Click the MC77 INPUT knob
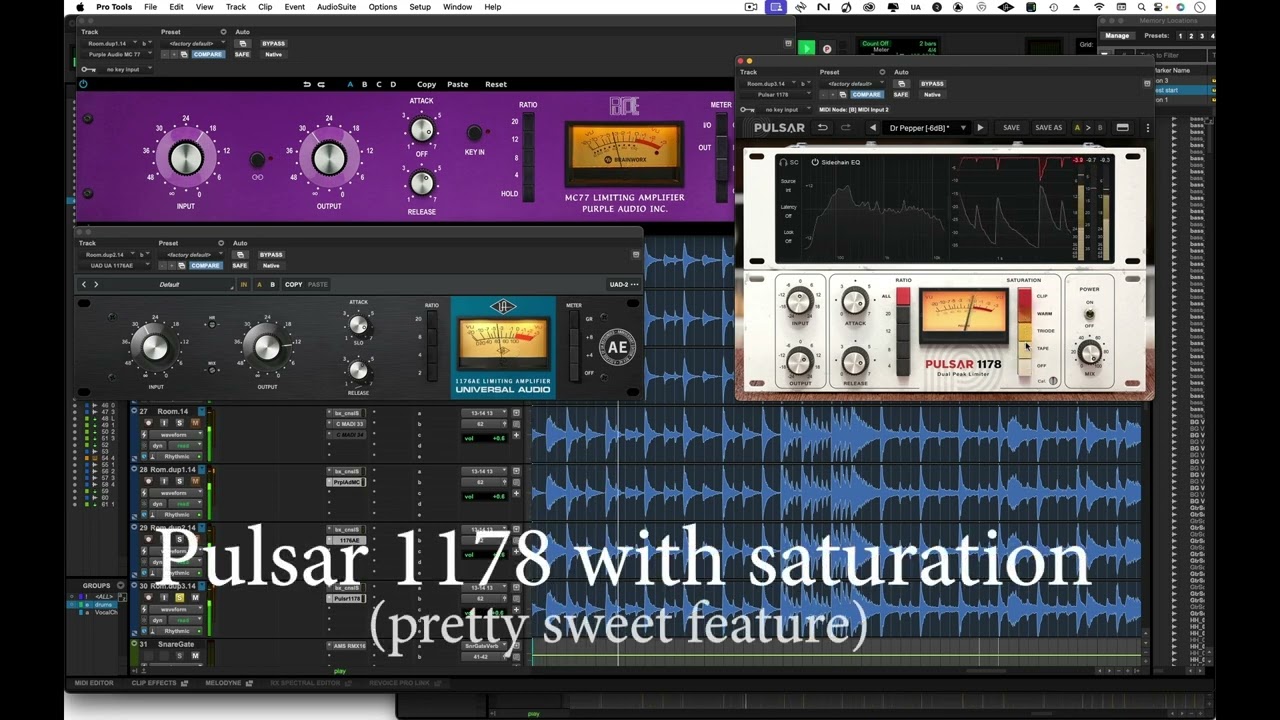The height and width of the screenshot is (720, 1280). pyautogui.click(x=185, y=159)
